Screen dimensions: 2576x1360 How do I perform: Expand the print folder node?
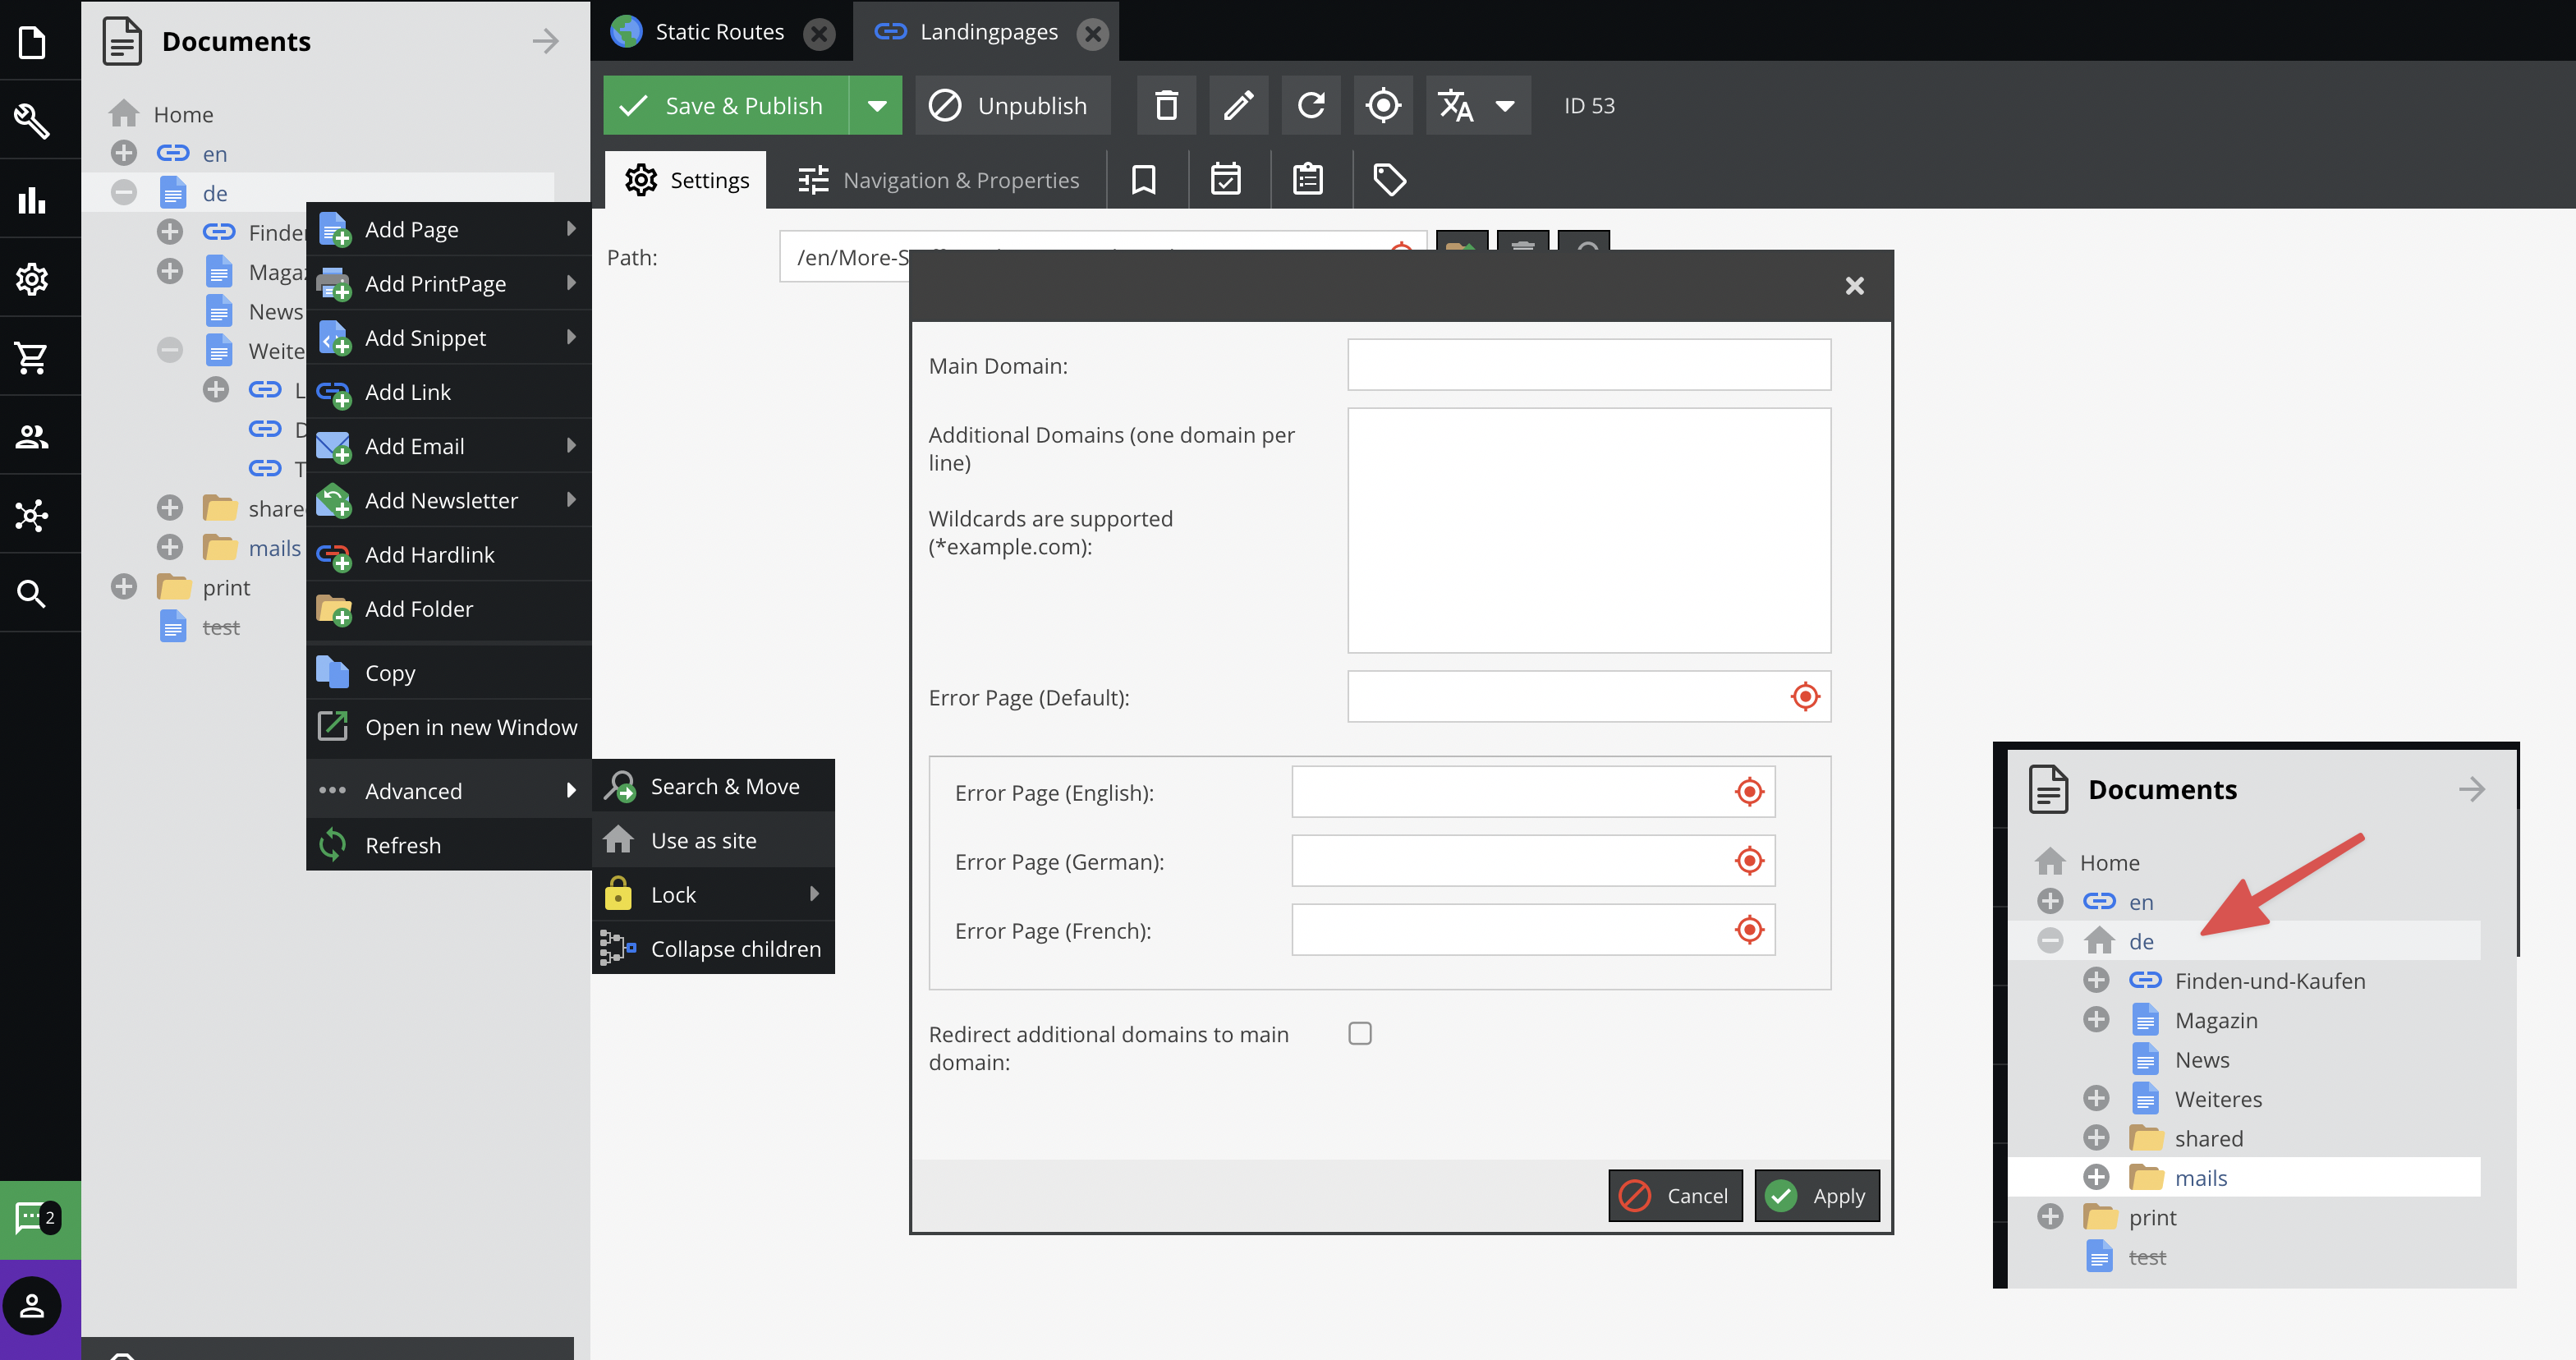click(124, 587)
